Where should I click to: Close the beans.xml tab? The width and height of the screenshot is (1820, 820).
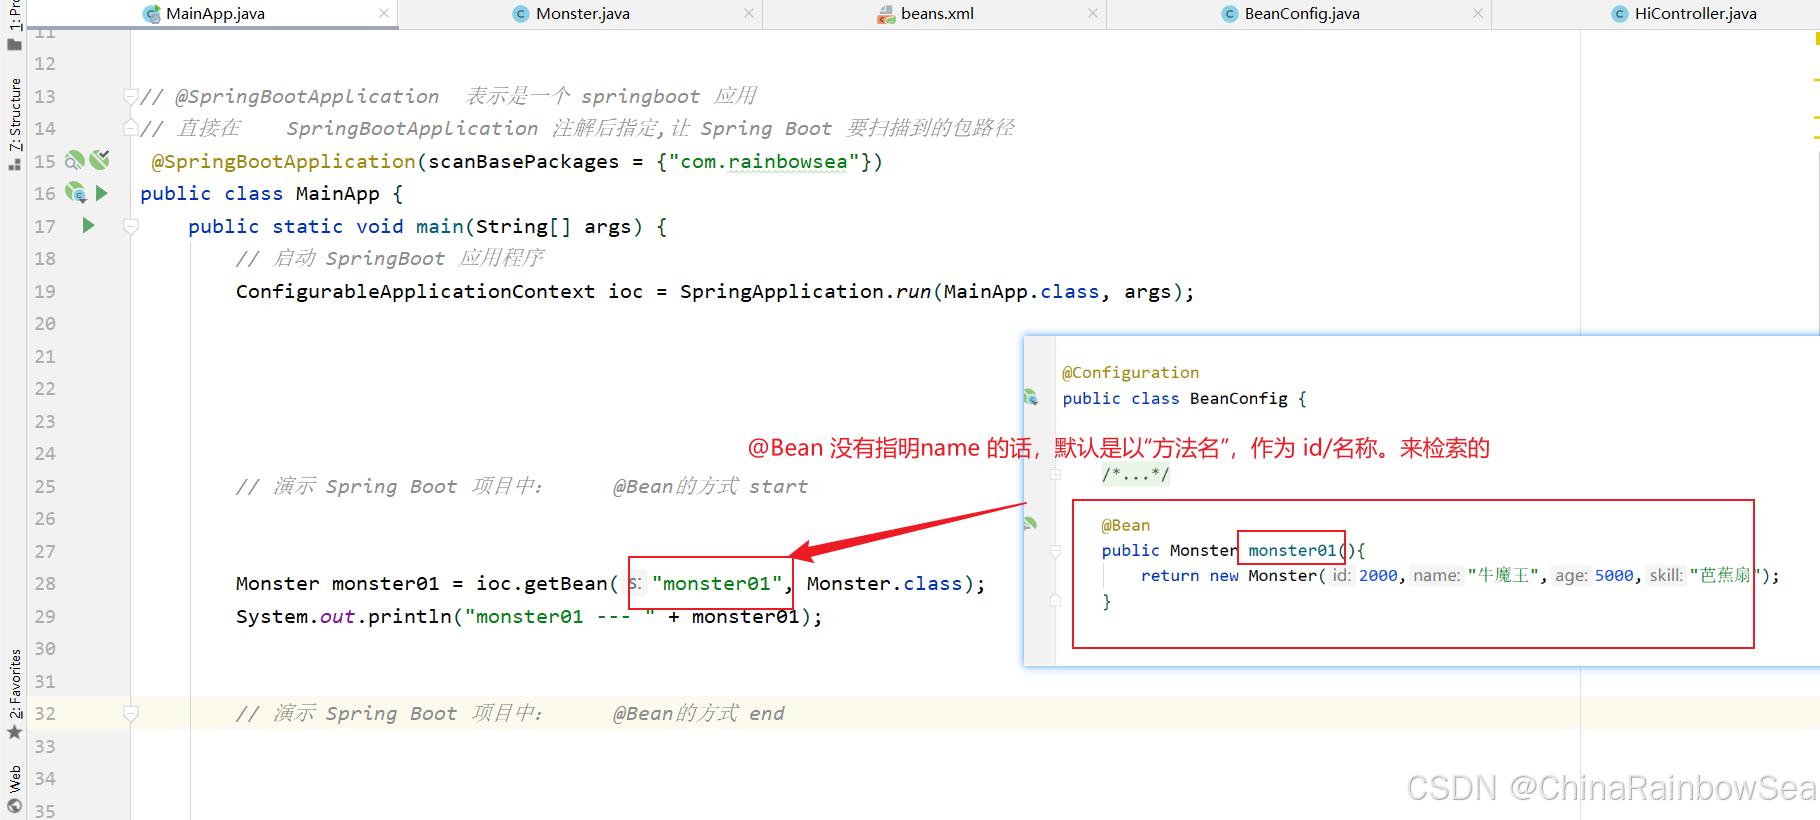[1093, 13]
